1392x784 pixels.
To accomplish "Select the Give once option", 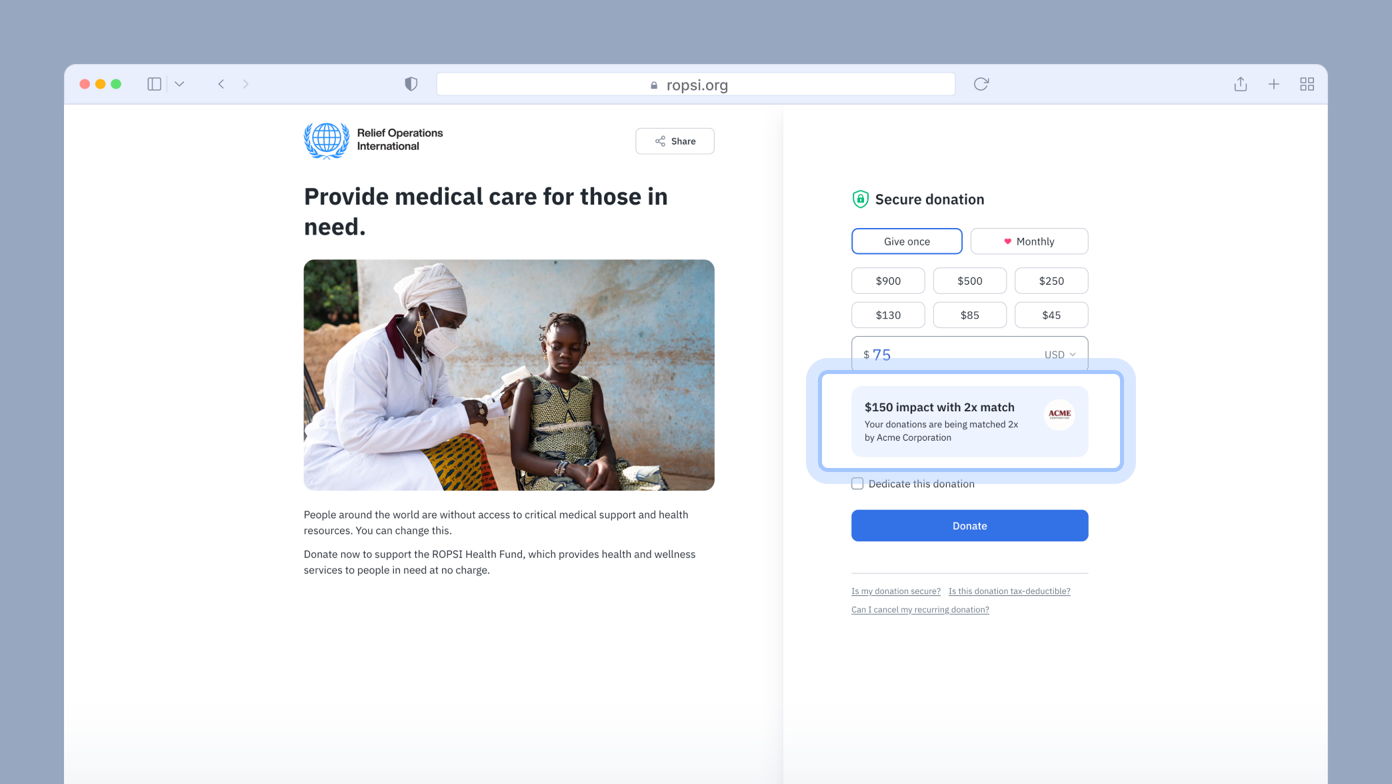I will pyautogui.click(x=906, y=241).
